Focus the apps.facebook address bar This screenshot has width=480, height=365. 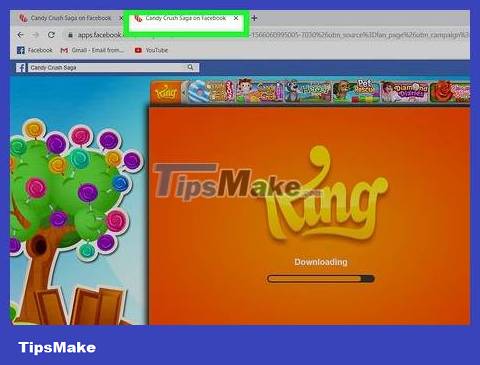point(267,35)
